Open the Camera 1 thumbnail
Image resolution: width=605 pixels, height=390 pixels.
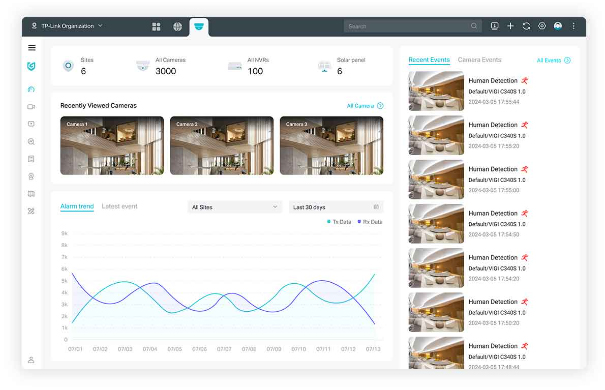click(x=112, y=145)
